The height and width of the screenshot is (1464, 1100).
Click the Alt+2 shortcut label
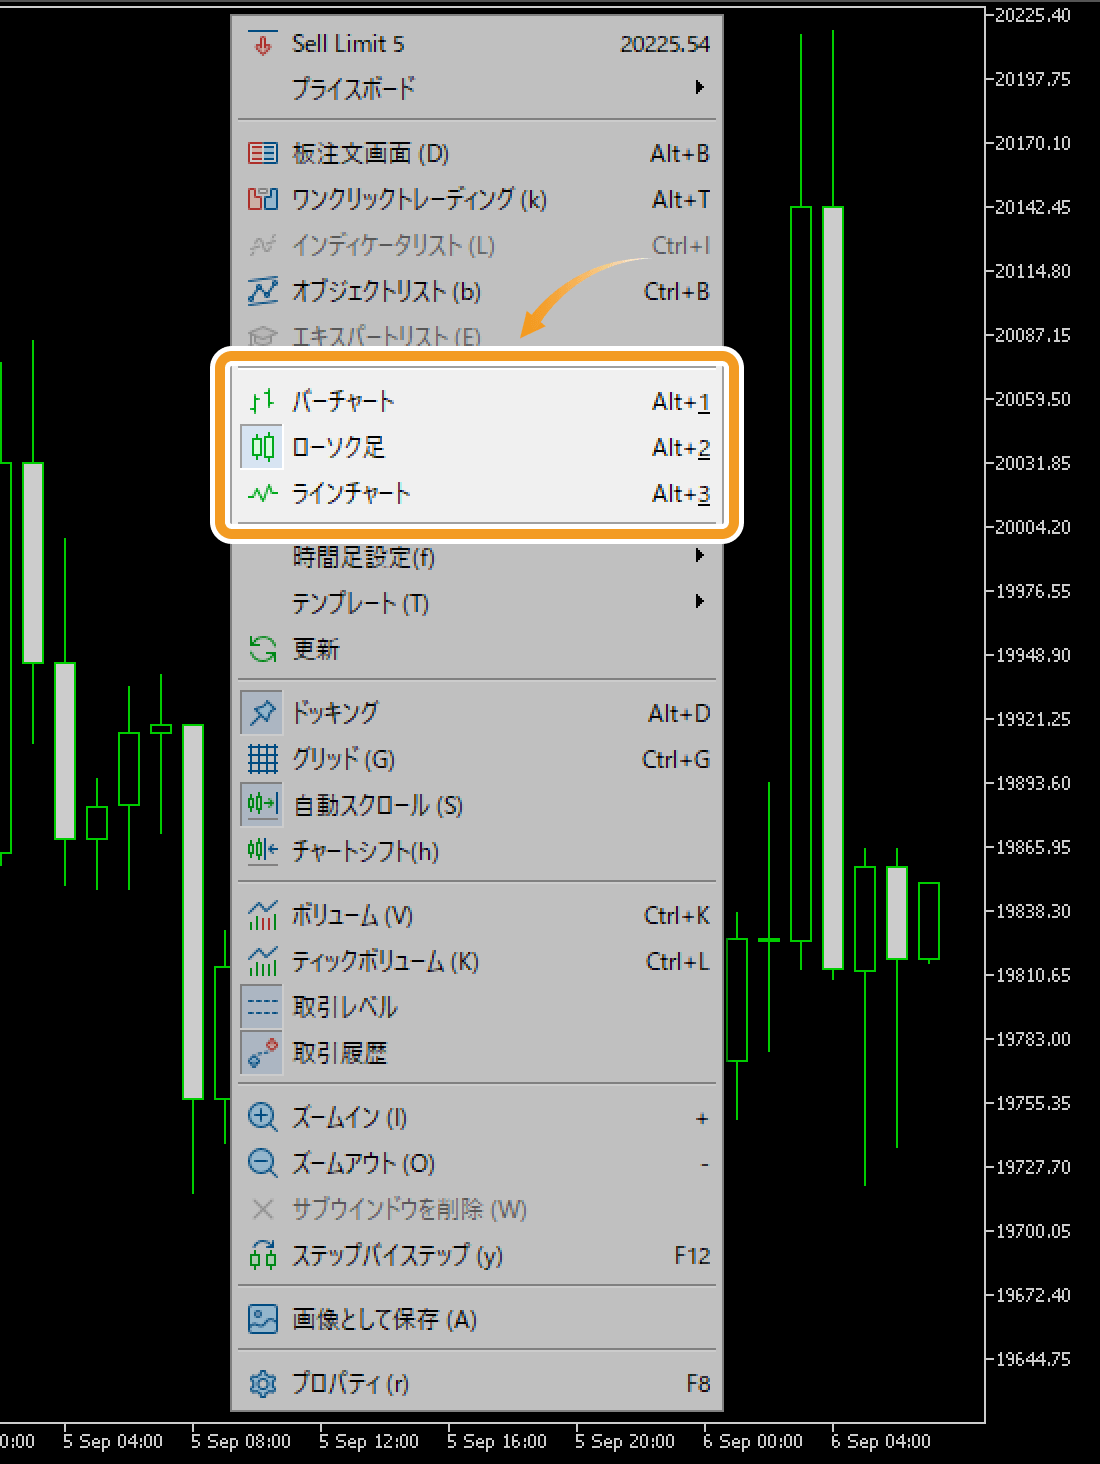pos(681,448)
